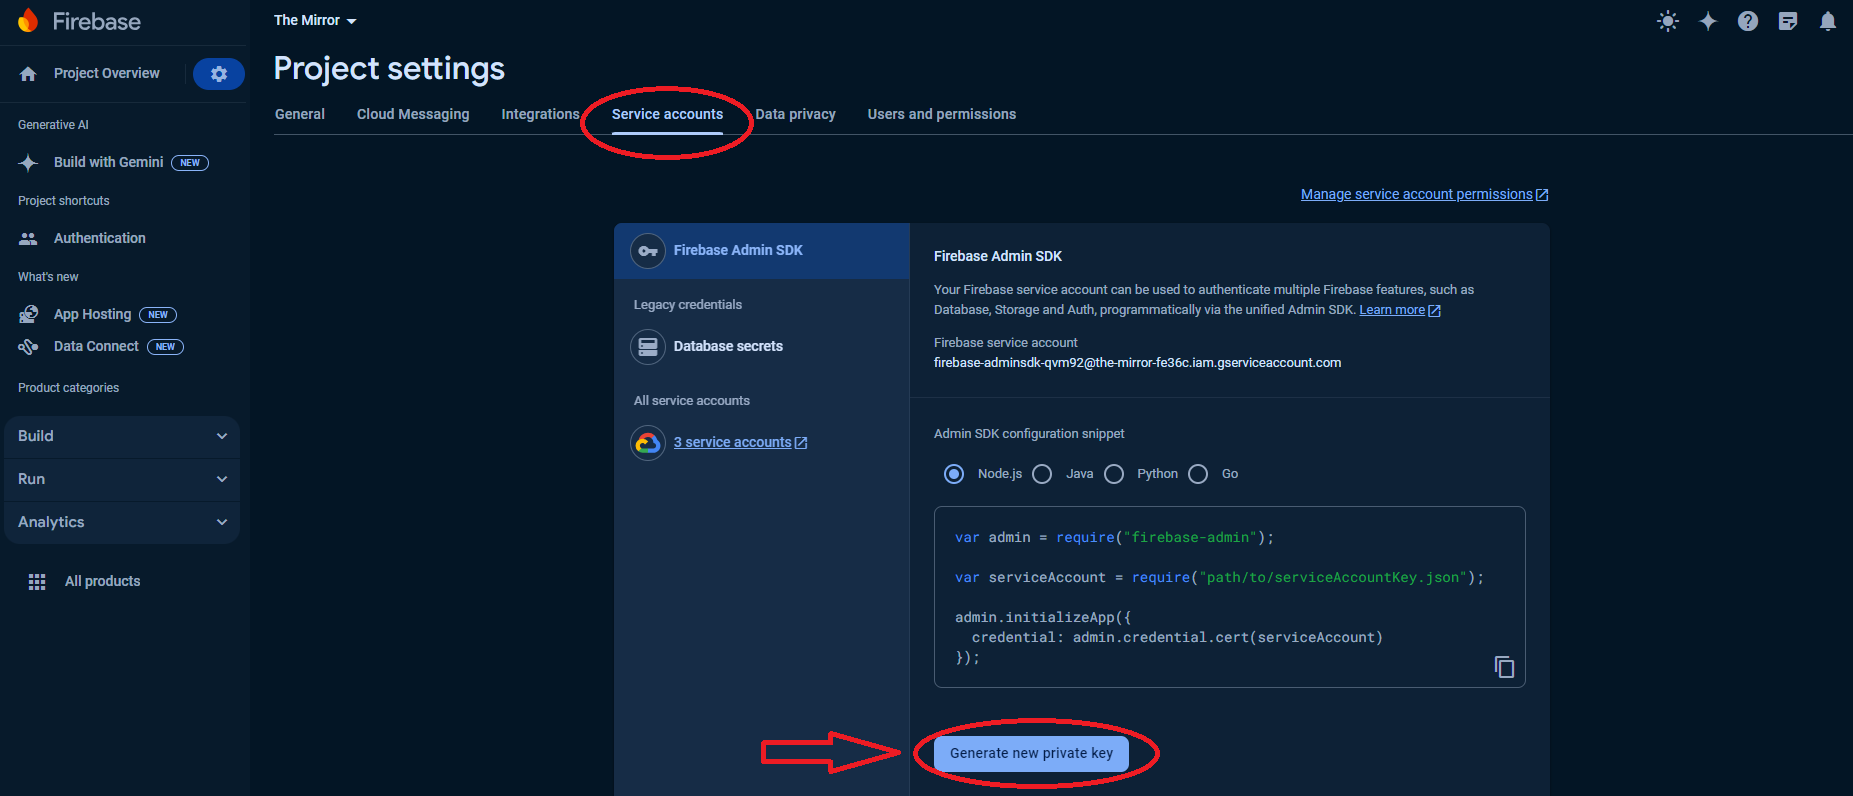Click the Project settings heading
This screenshot has width=1853, height=796.
click(389, 69)
